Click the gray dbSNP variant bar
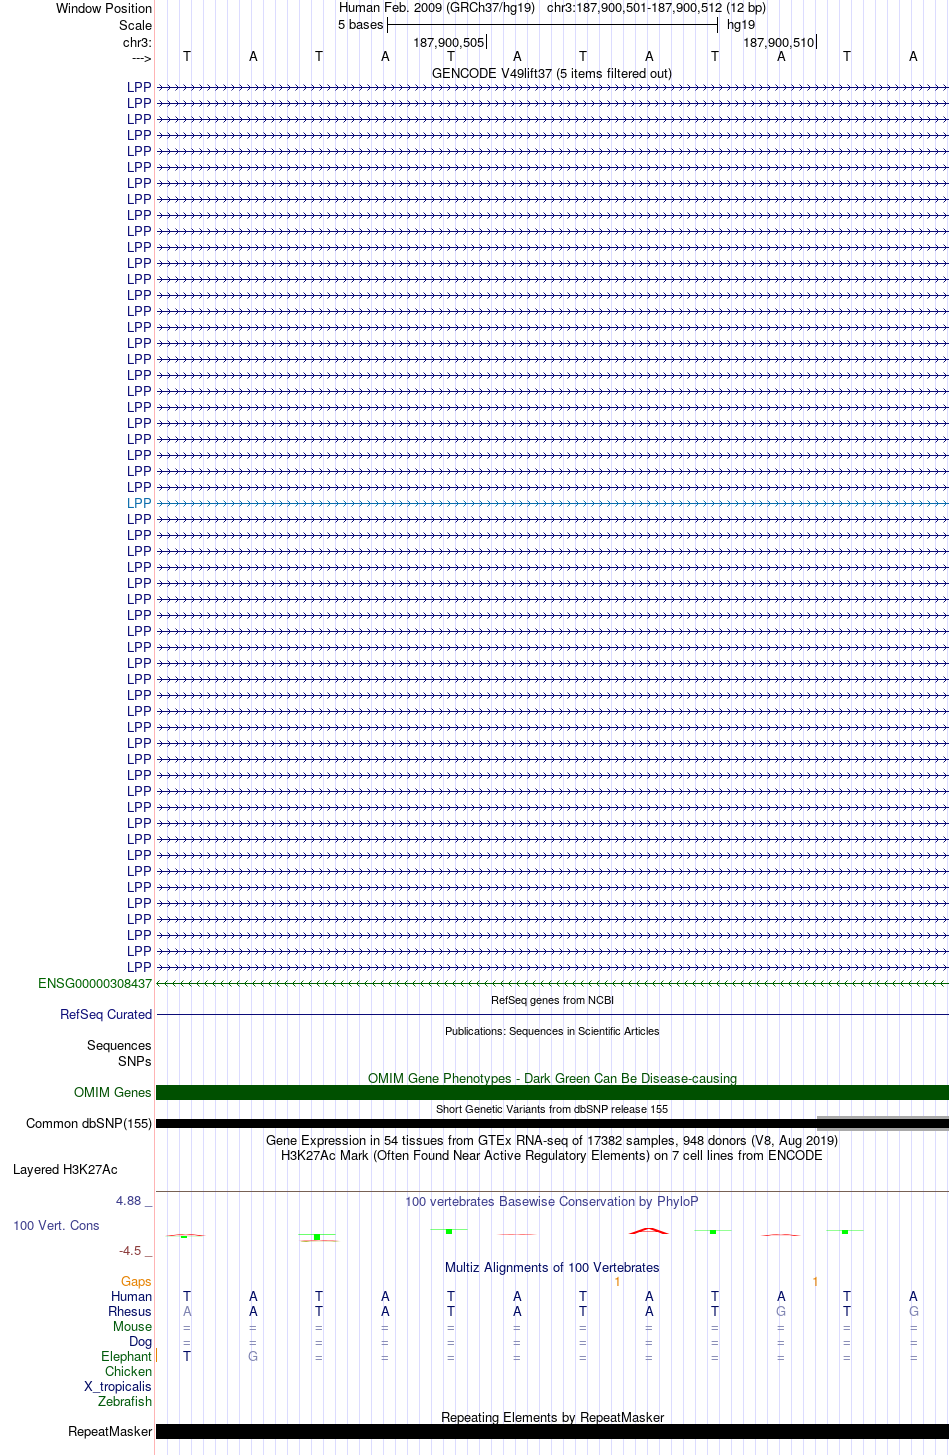 coord(883,1123)
